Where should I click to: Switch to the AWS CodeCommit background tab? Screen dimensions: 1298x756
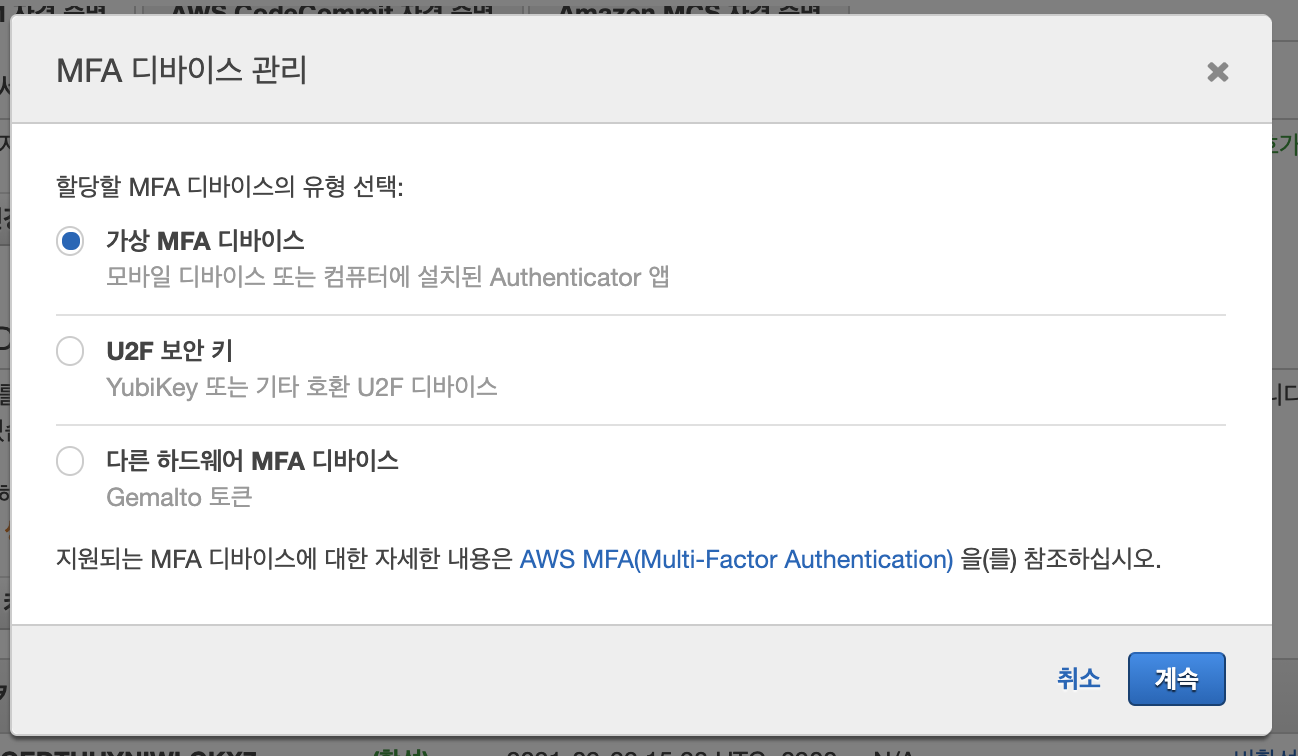(x=332, y=9)
